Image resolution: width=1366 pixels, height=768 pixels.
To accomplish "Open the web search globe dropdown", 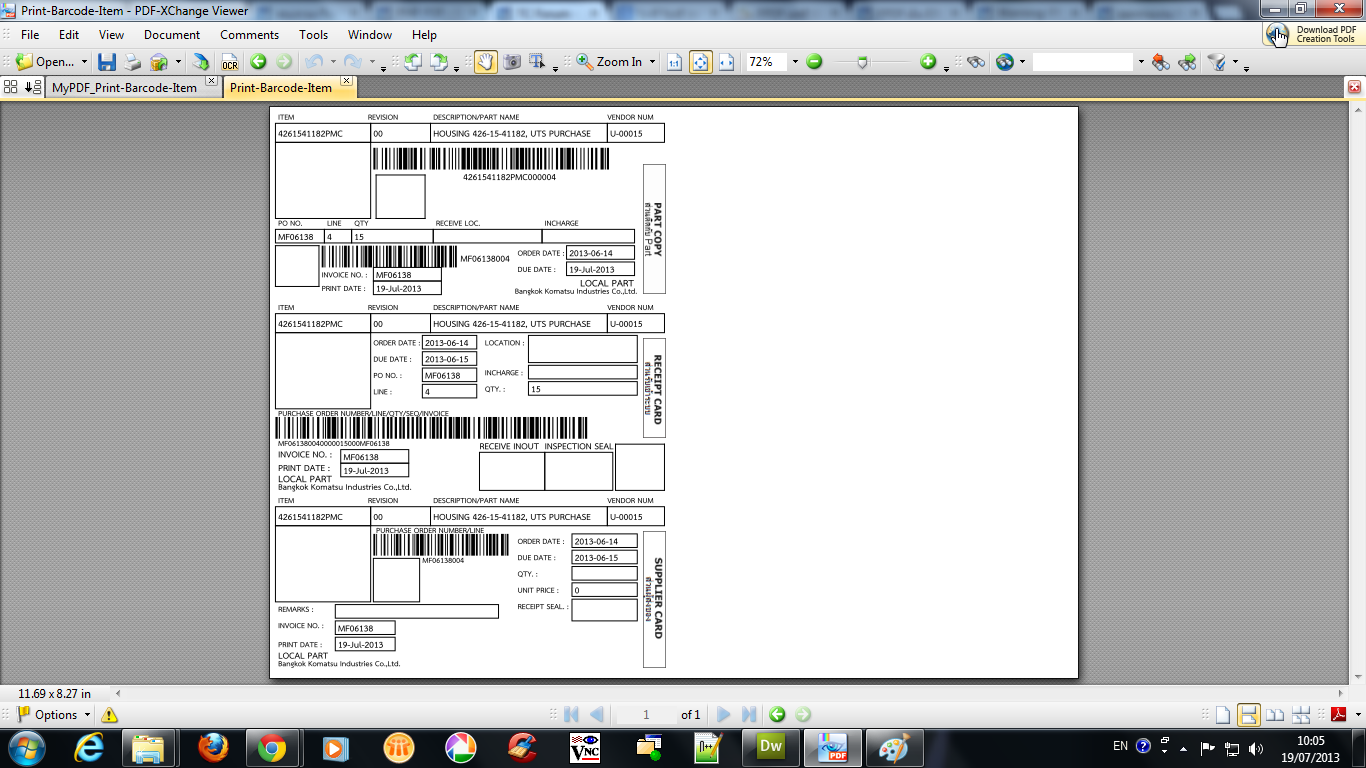I will 1023,62.
